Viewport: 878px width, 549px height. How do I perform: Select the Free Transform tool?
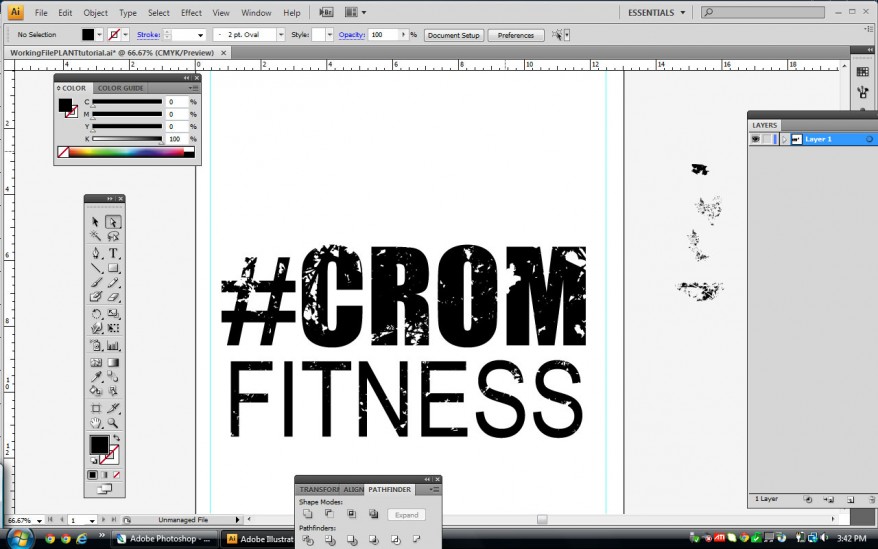pos(113,328)
